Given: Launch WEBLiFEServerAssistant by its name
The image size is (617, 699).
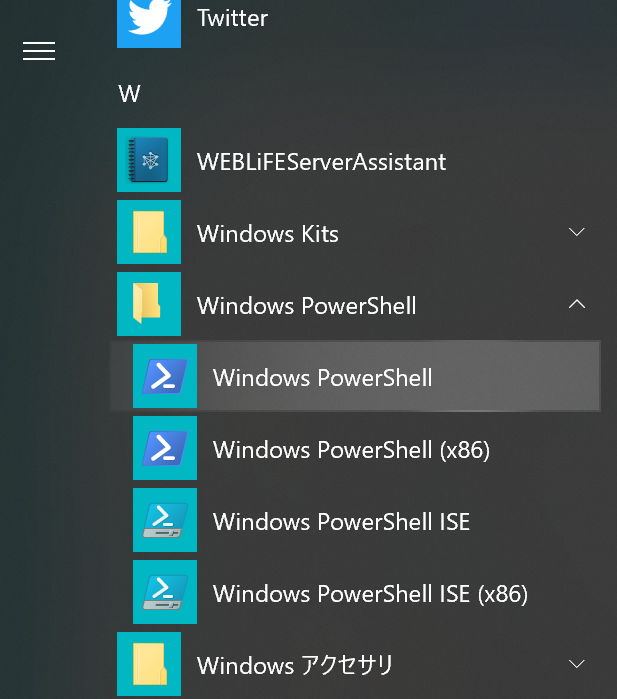Looking at the screenshot, I should coord(321,161).
